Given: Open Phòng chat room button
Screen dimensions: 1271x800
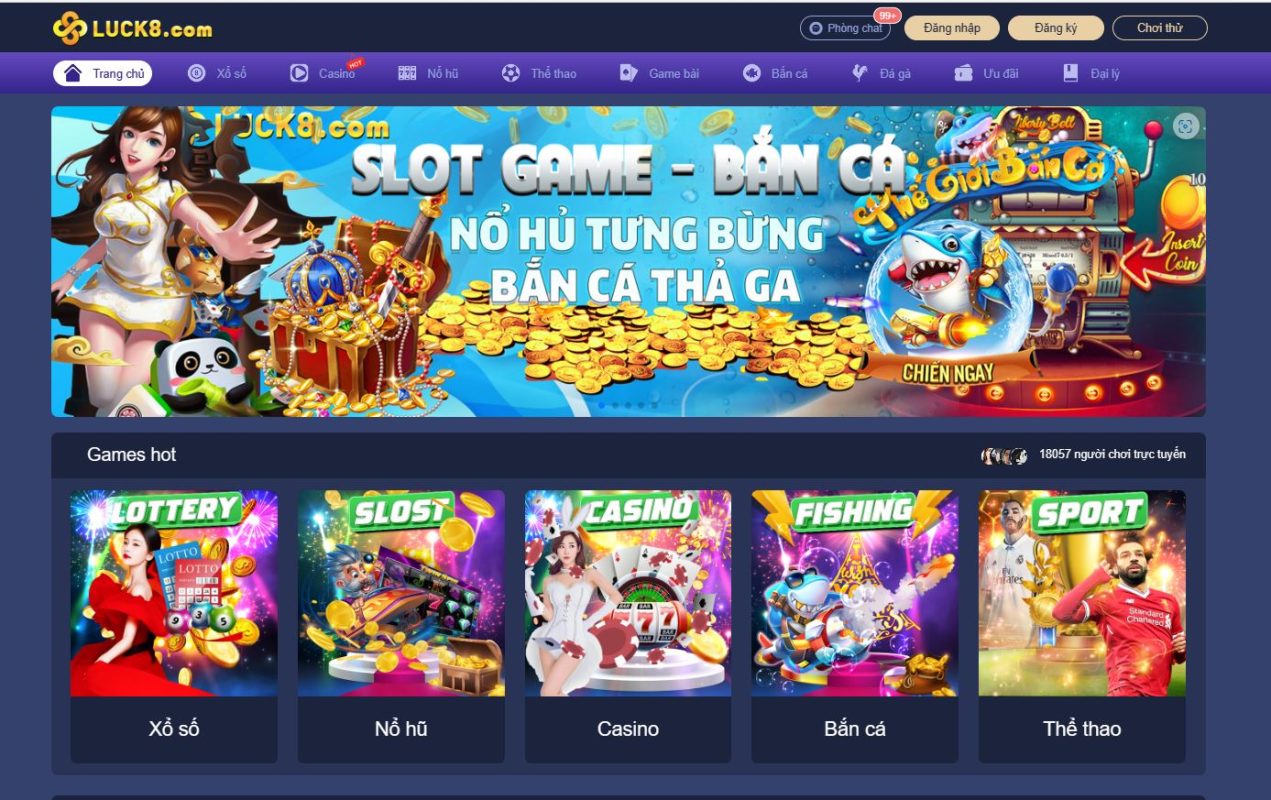Looking at the screenshot, I should (845, 28).
